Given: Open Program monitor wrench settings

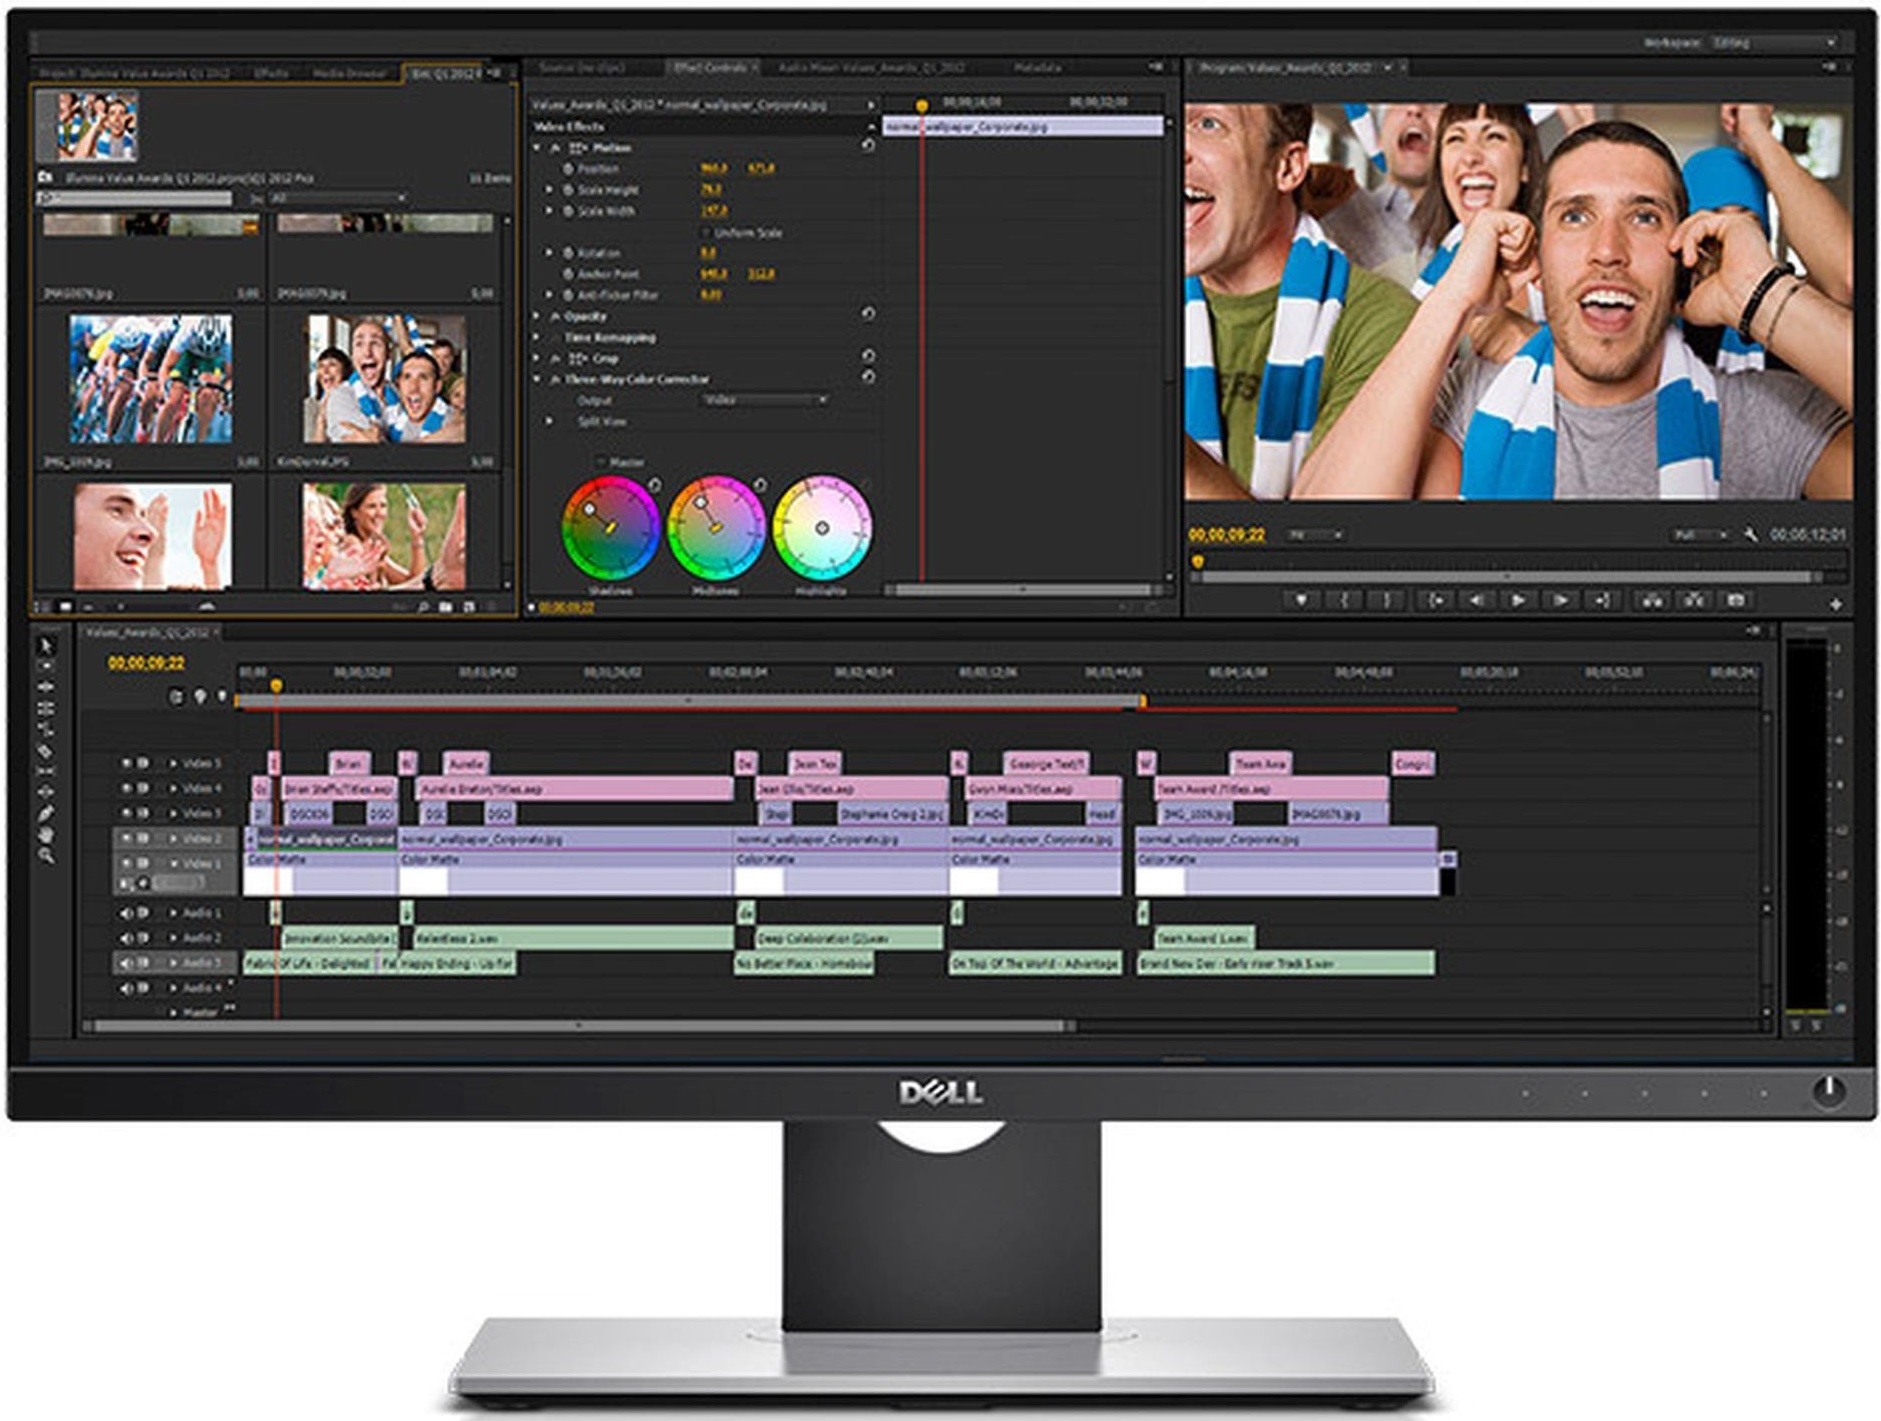Looking at the screenshot, I should pos(1750,535).
